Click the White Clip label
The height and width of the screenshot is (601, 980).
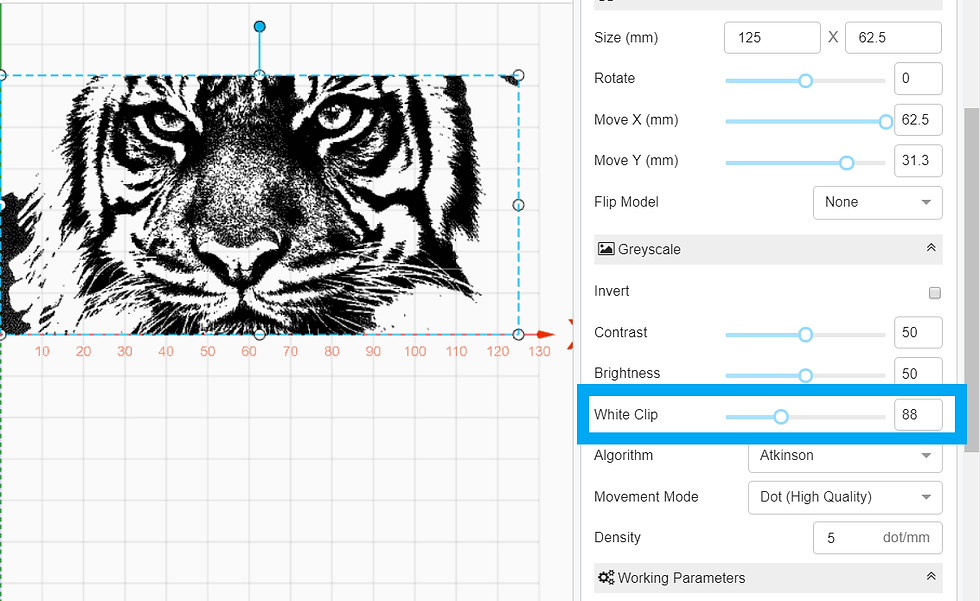(626, 415)
